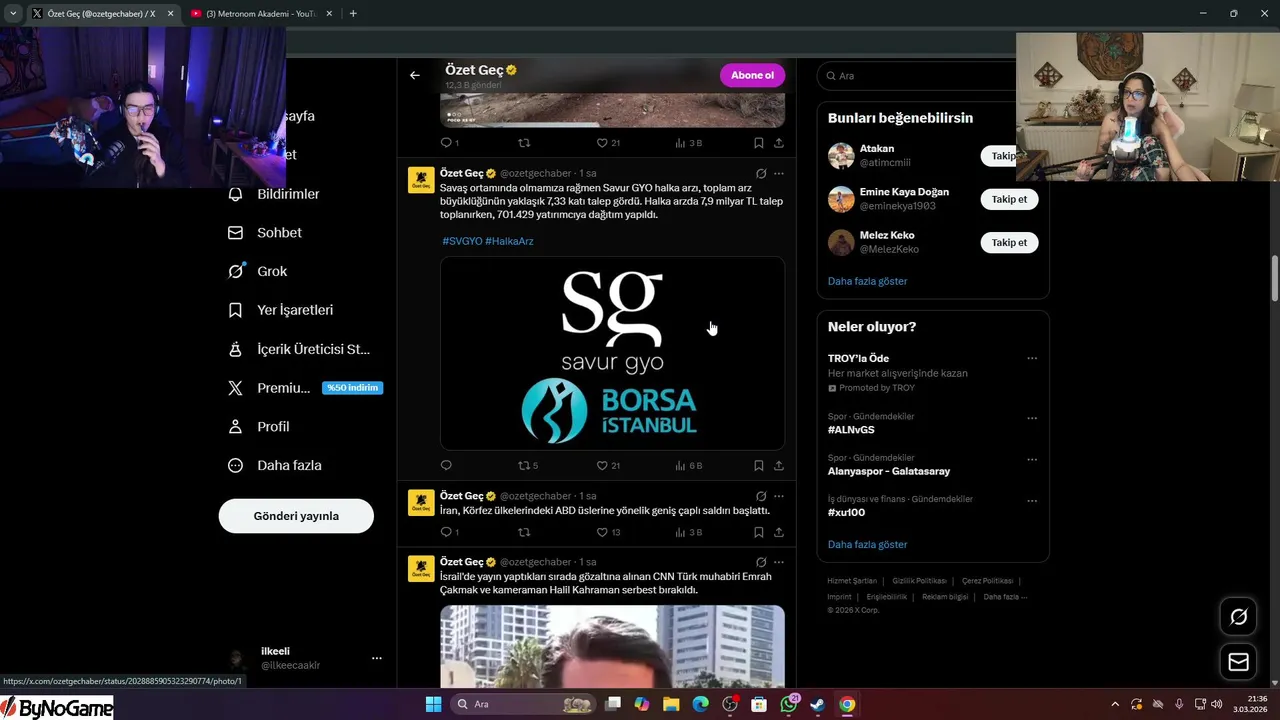The width and height of the screenshot is (1280, 720).
Task: Open Alanyaspor - Galatasaray trend
Action: (889, 471)
